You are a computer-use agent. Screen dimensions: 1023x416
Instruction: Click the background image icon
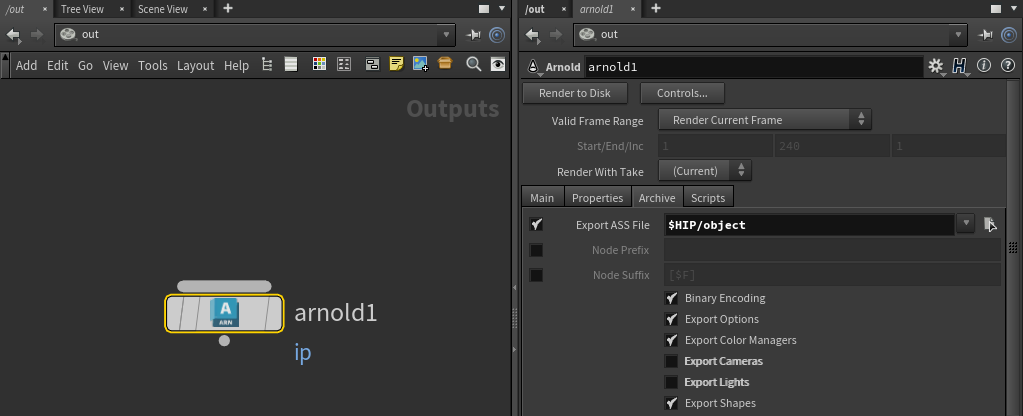point(421,64)
